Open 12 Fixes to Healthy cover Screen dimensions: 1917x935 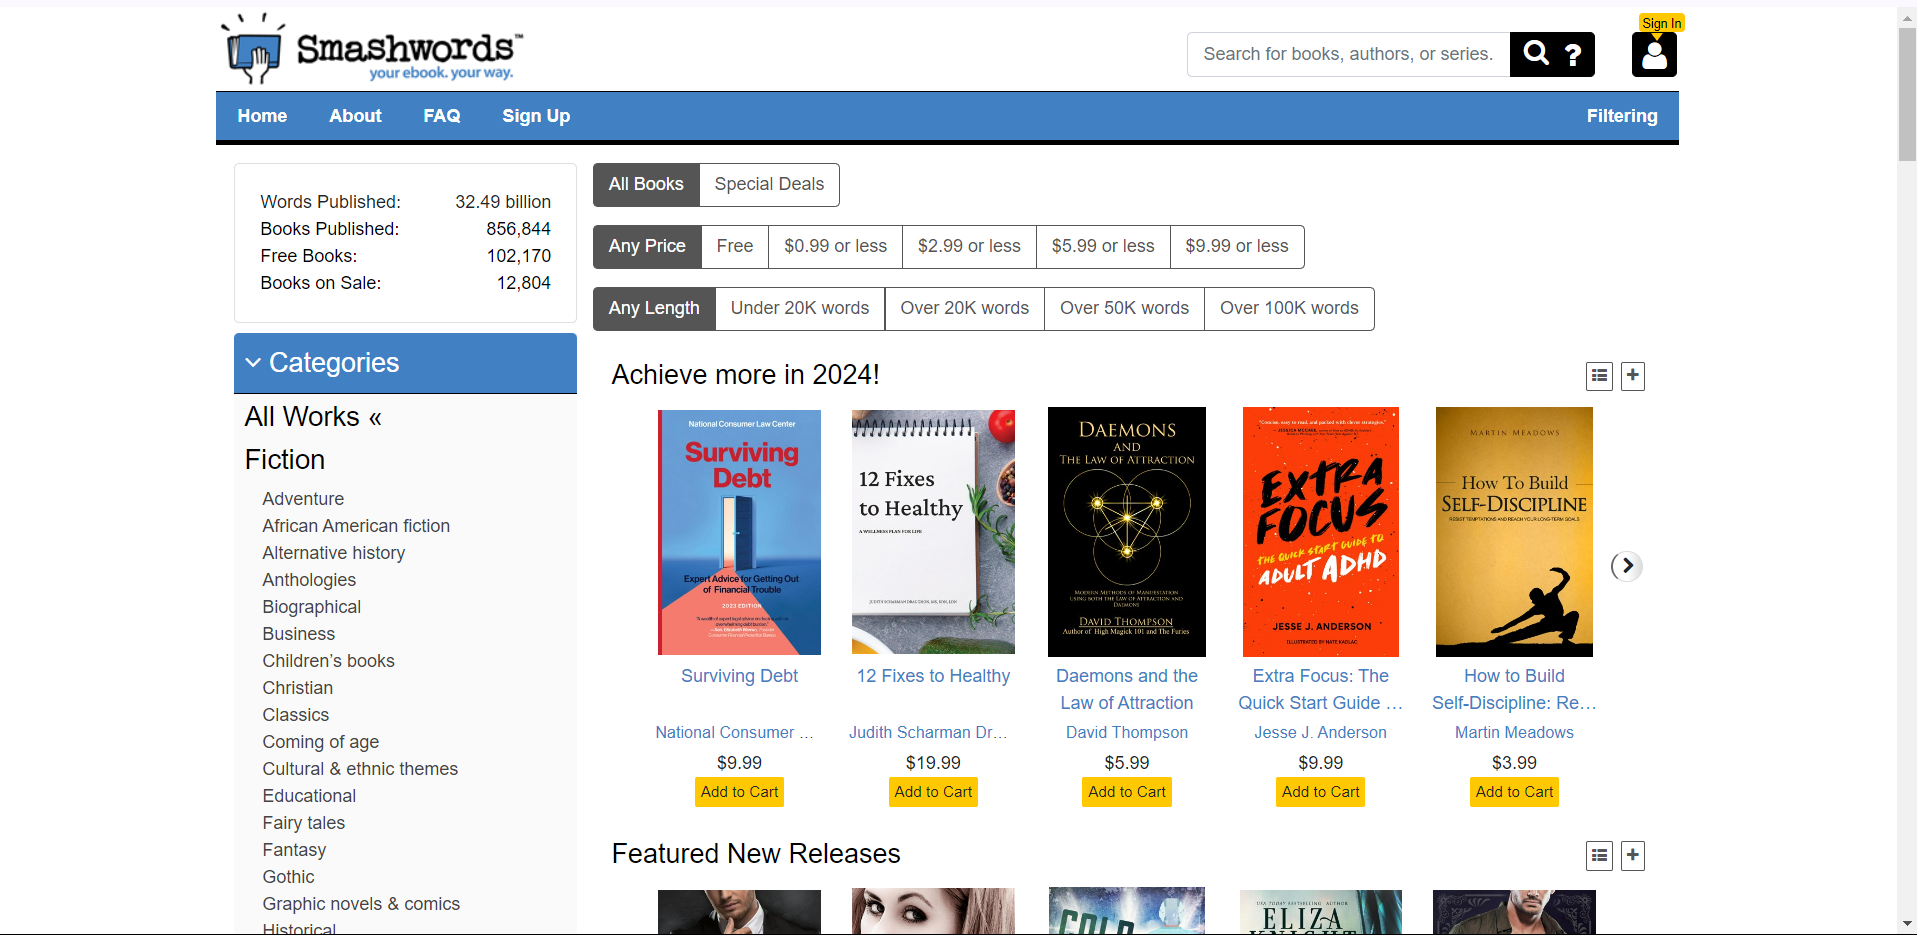tap(933, 532)
